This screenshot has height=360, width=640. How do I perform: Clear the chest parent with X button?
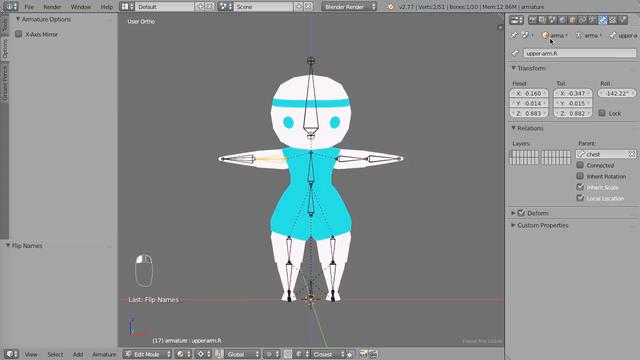(632, 154)
